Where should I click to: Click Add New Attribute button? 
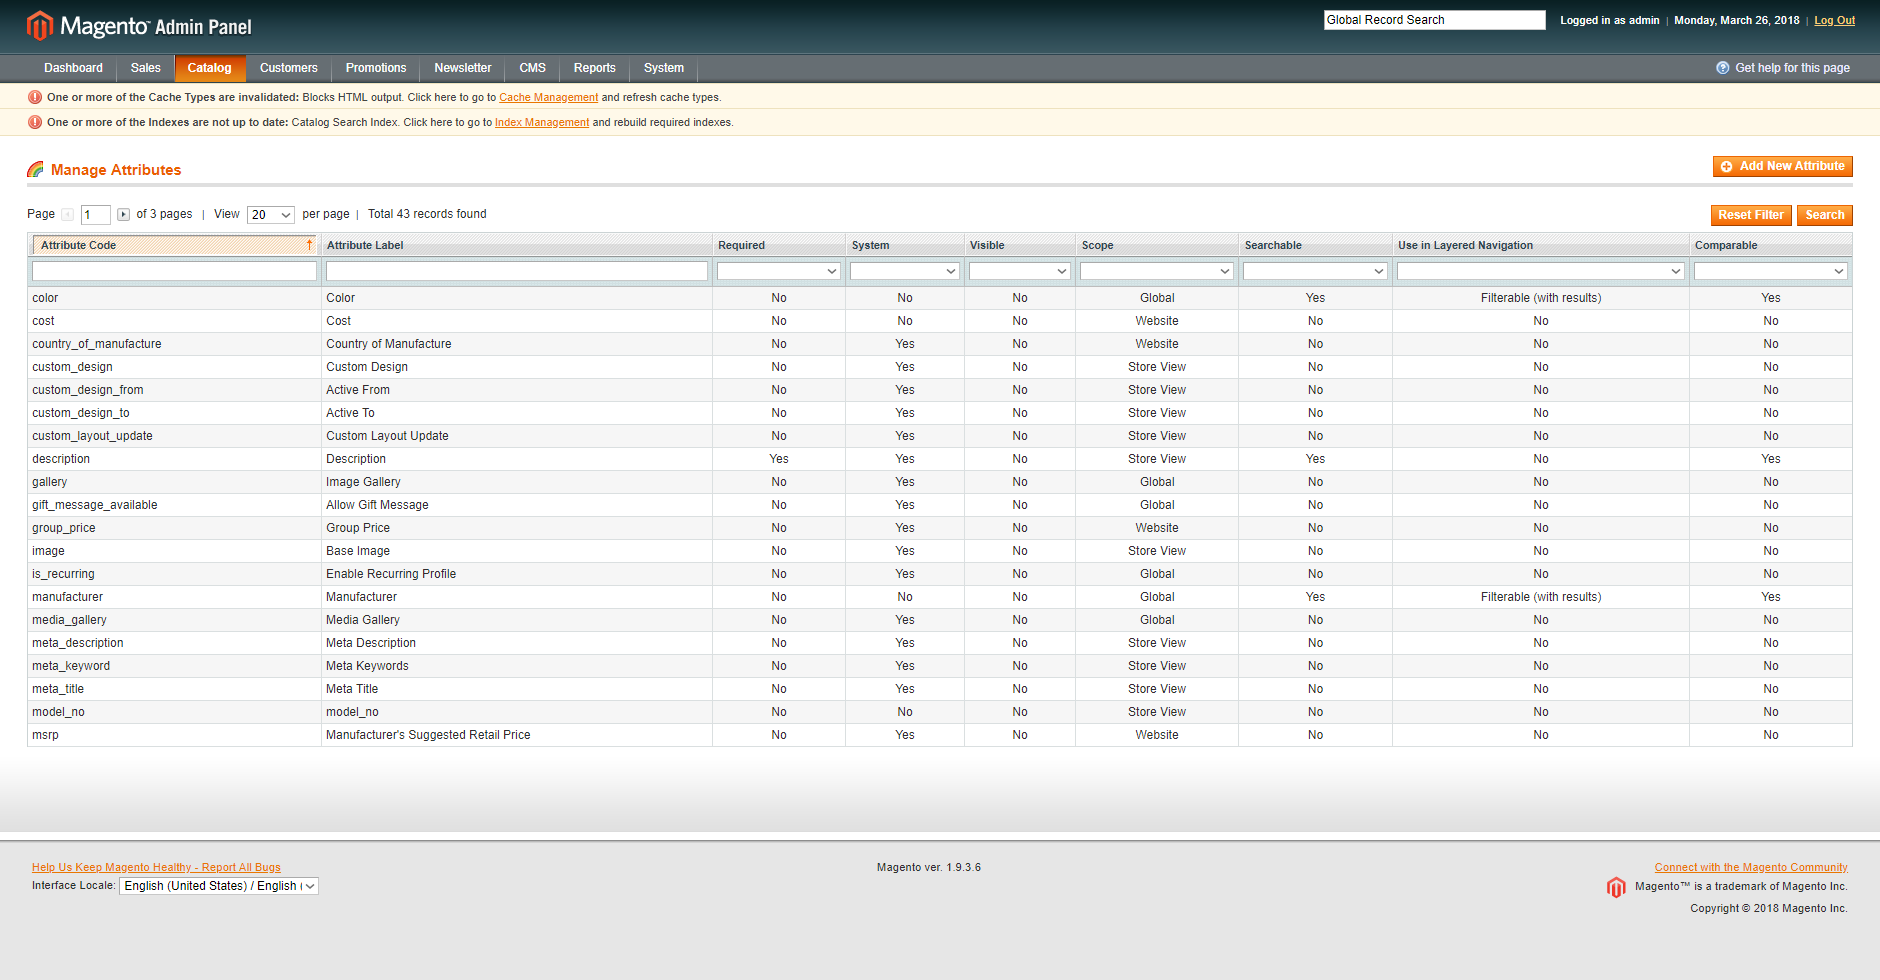tap(1782, 167)
